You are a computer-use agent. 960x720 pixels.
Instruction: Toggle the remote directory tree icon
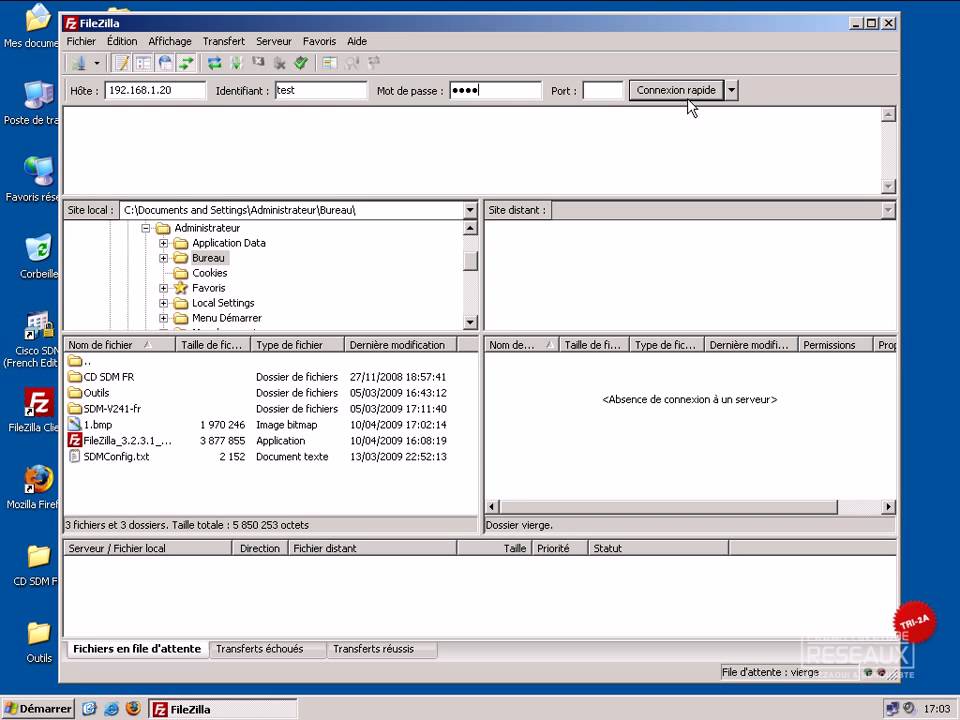click(x=165, y=62)
